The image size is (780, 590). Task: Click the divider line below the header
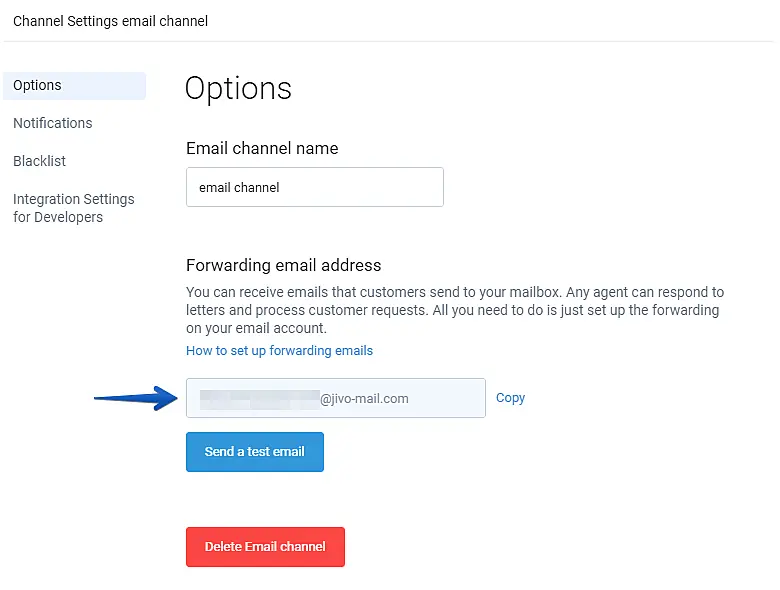click(x=390, y=42)
